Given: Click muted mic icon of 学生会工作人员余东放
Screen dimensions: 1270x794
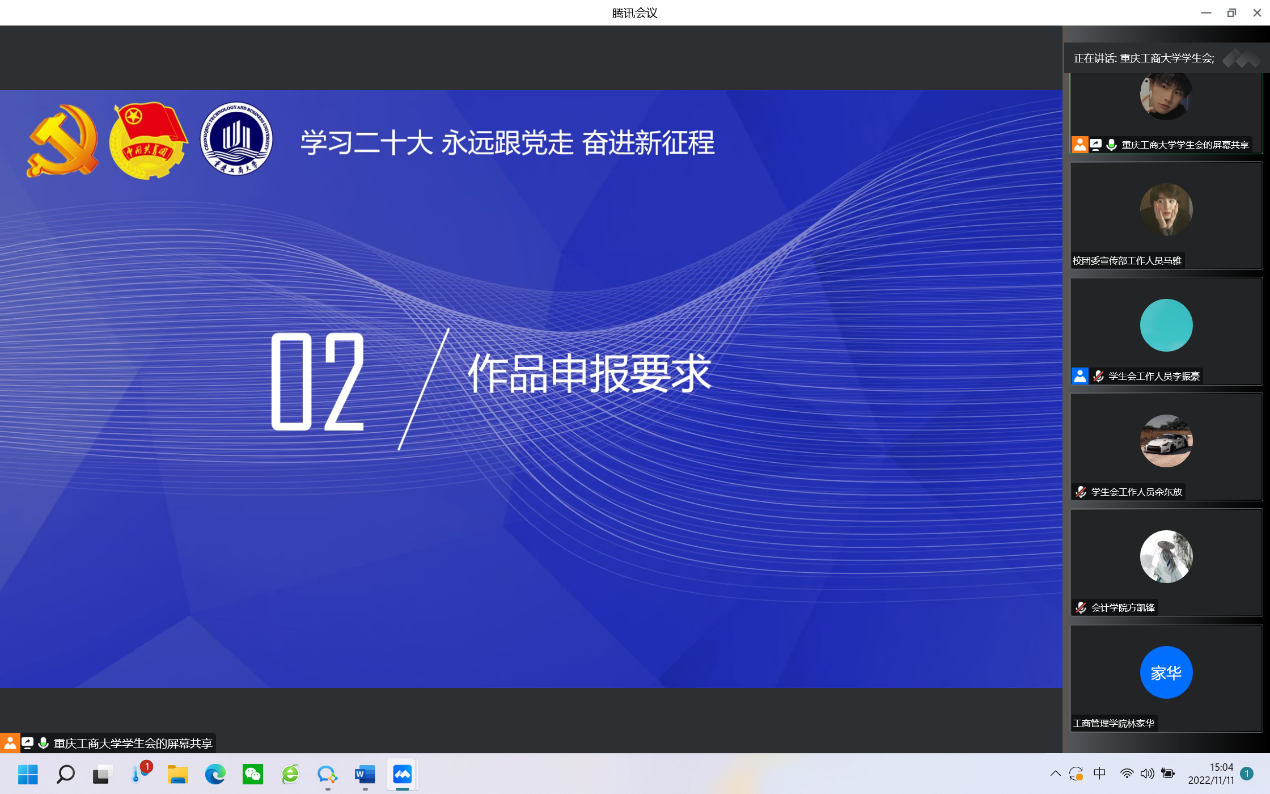Looking at the screenshot, I should point(1081,492).
